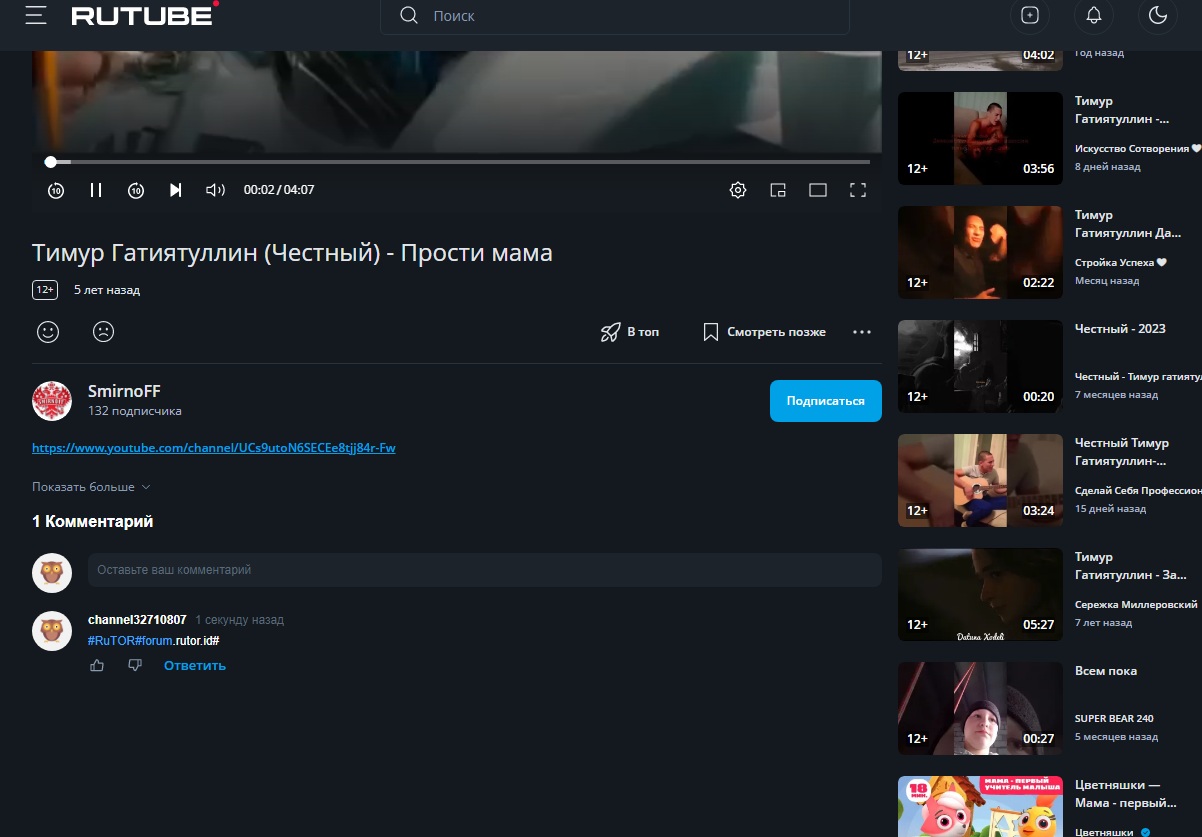Image resolution: width=1202 pixels, height=837 pixels.
Task: Open the notifications bell
Action: click(1094, 15)
